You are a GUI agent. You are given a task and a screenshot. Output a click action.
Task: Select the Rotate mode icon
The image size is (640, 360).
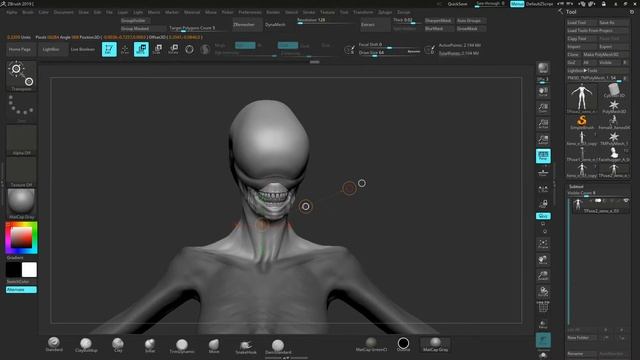pyautogui.click(x=173, y=49)
